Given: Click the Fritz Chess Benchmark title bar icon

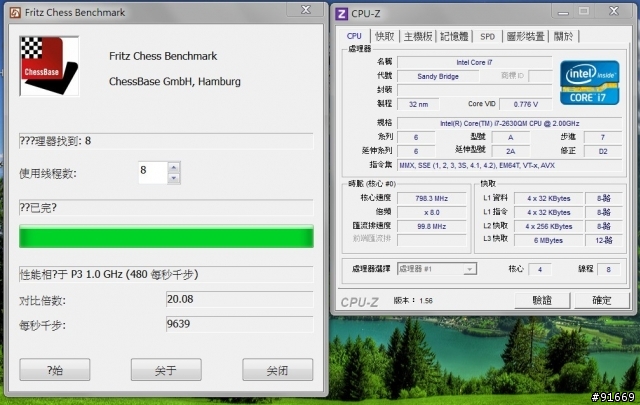Looking at the screenshot, I should [x=15, y=13].
